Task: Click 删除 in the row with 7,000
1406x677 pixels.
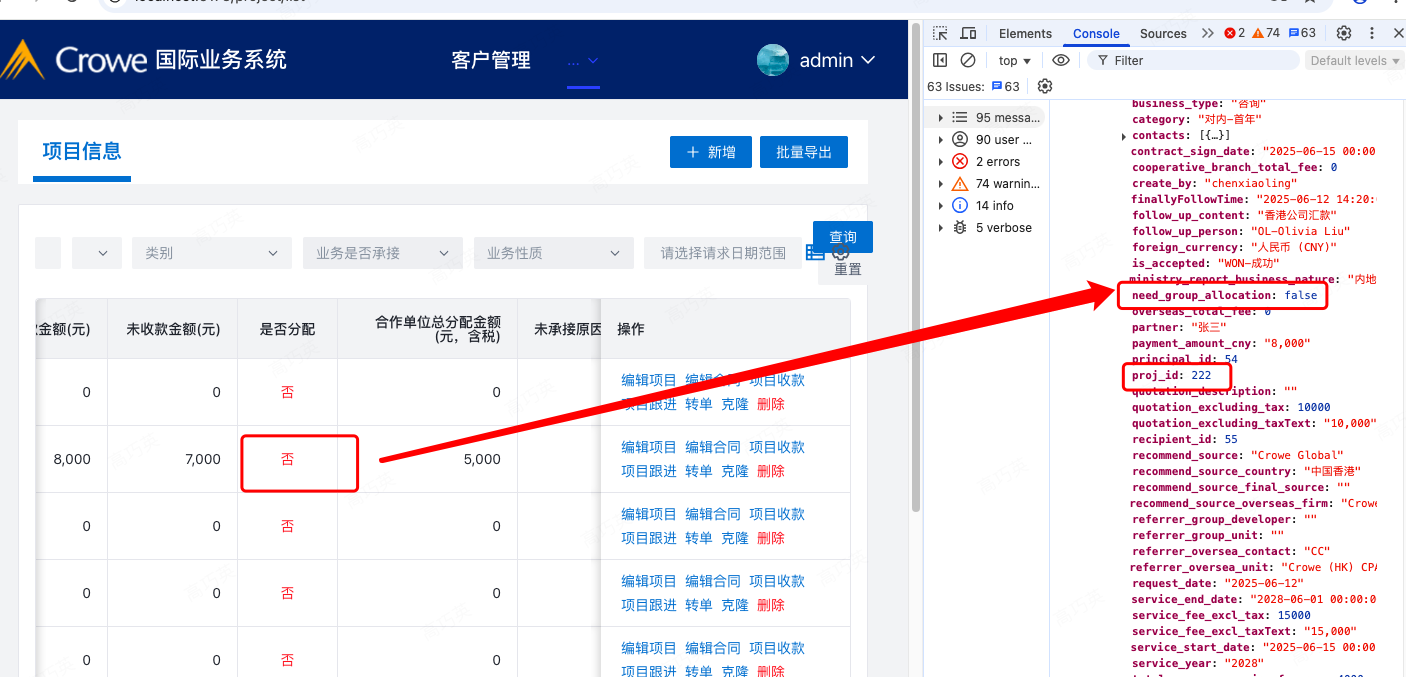Action: pos(771,471)
